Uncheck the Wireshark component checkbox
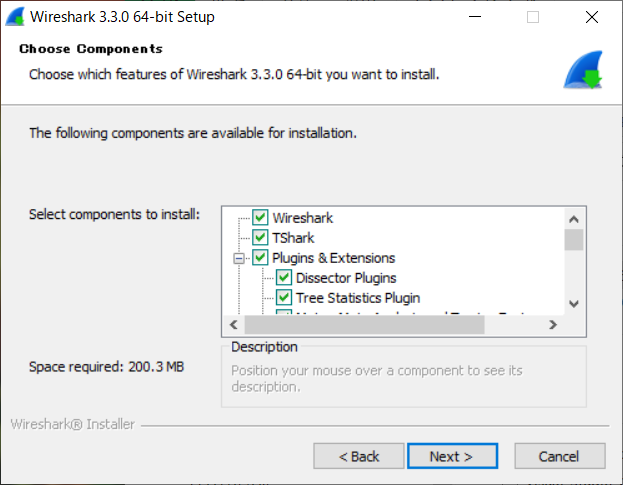Screen dimensions: 623x485 click(260, 218)
